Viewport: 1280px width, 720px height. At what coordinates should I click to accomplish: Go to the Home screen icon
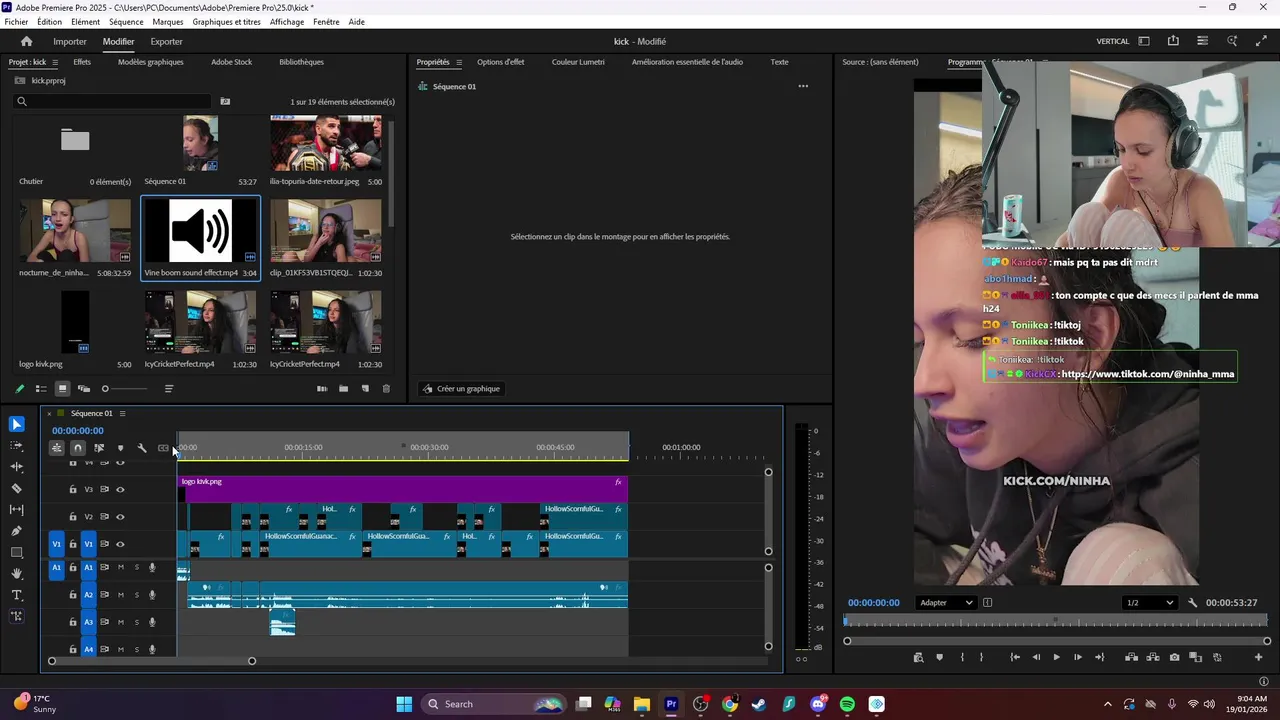(26, 41)
